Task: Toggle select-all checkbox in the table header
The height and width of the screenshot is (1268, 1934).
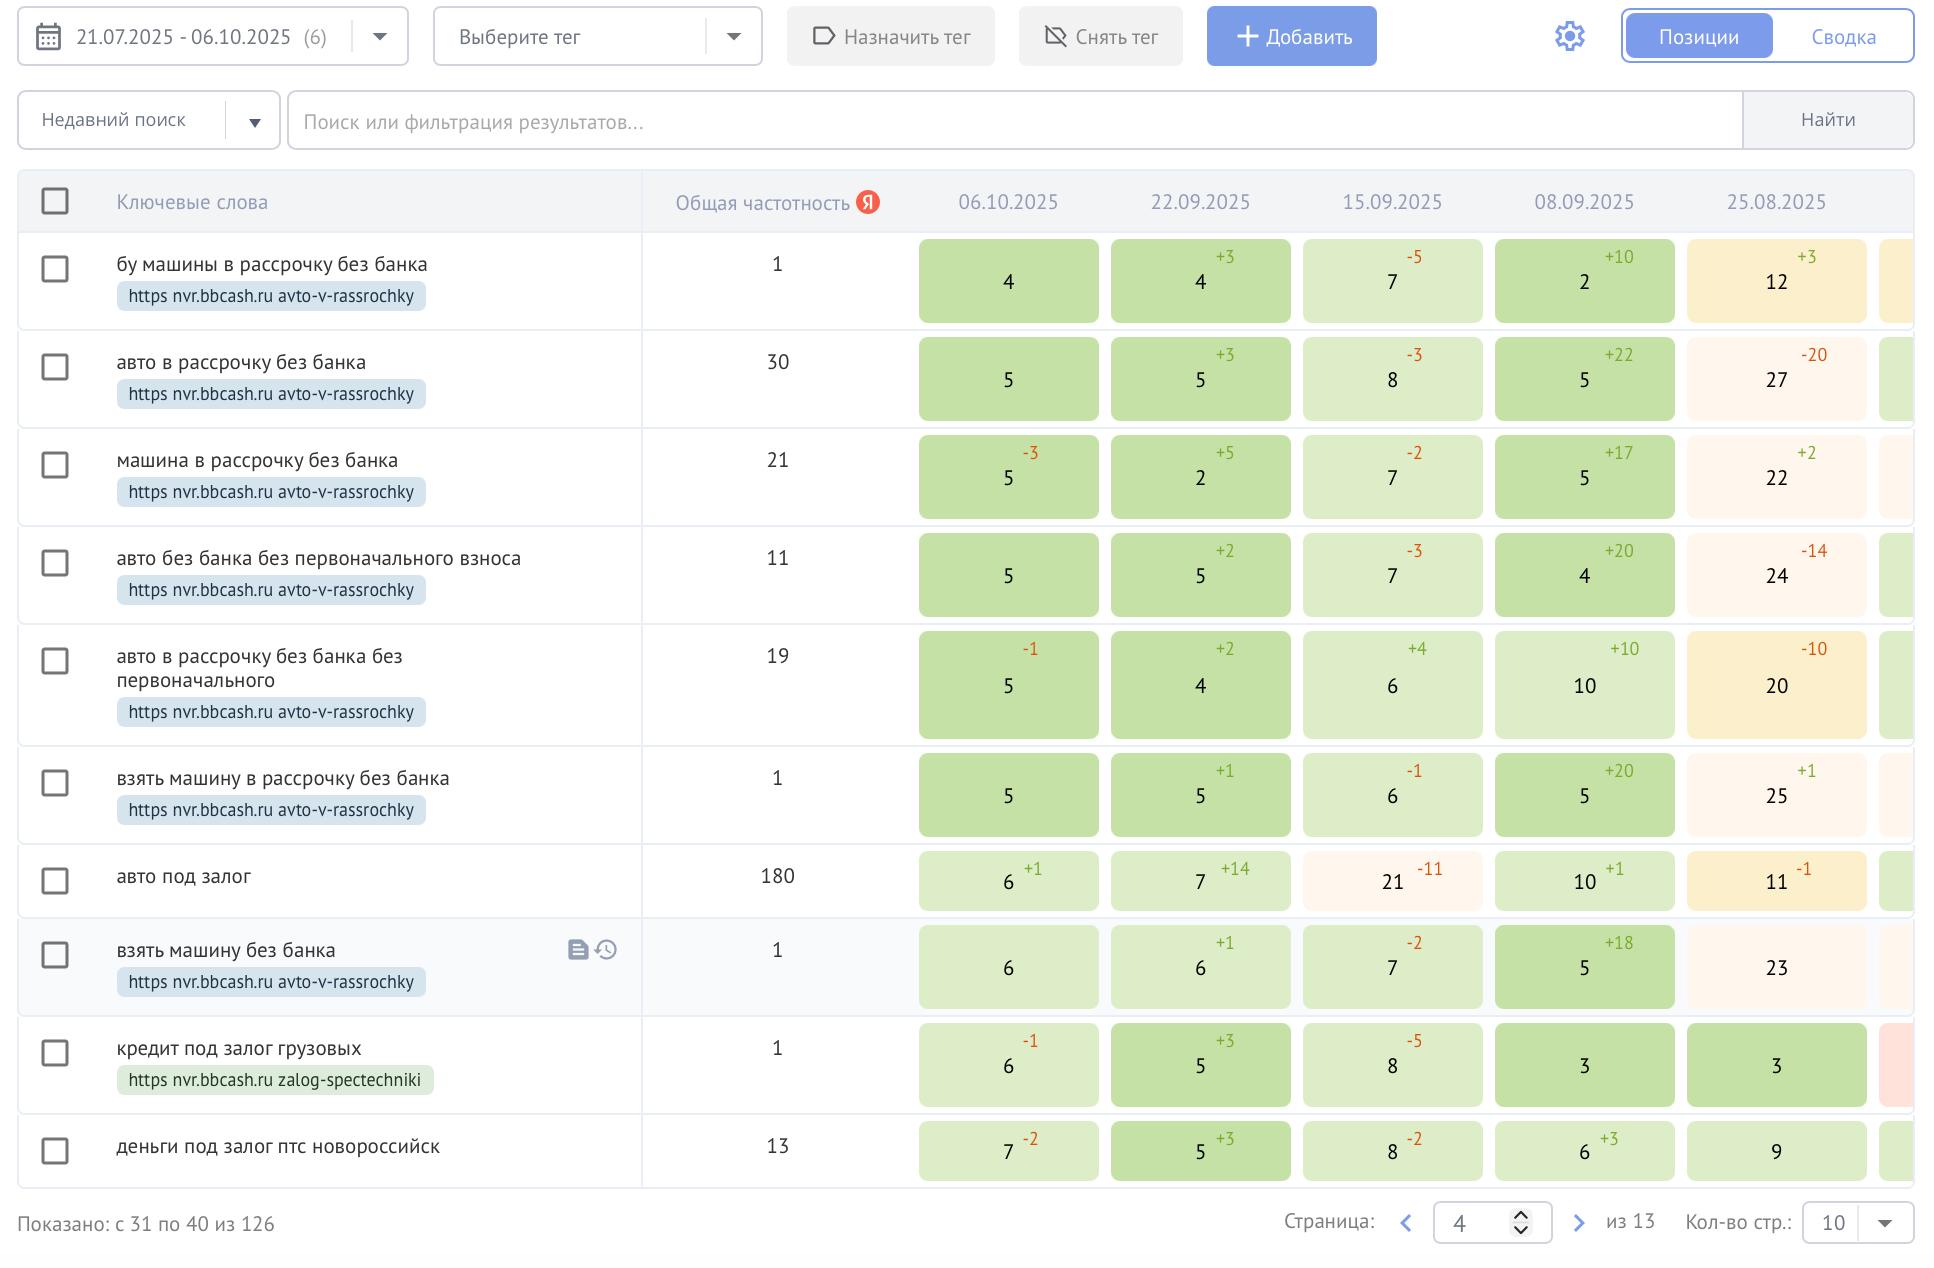Action: click(55, 201)
